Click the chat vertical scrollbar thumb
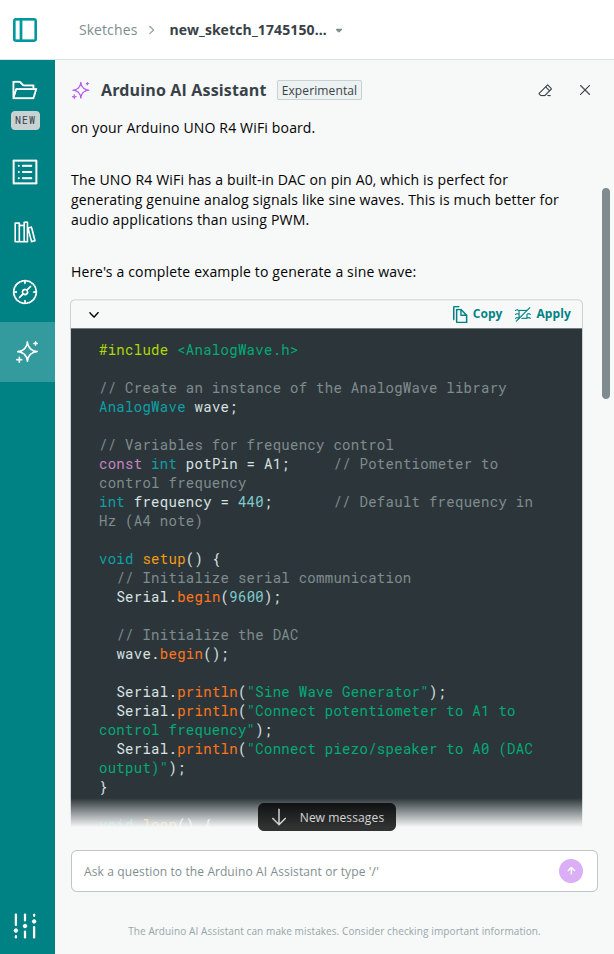The image size is (614, 954). pos(605,293)
